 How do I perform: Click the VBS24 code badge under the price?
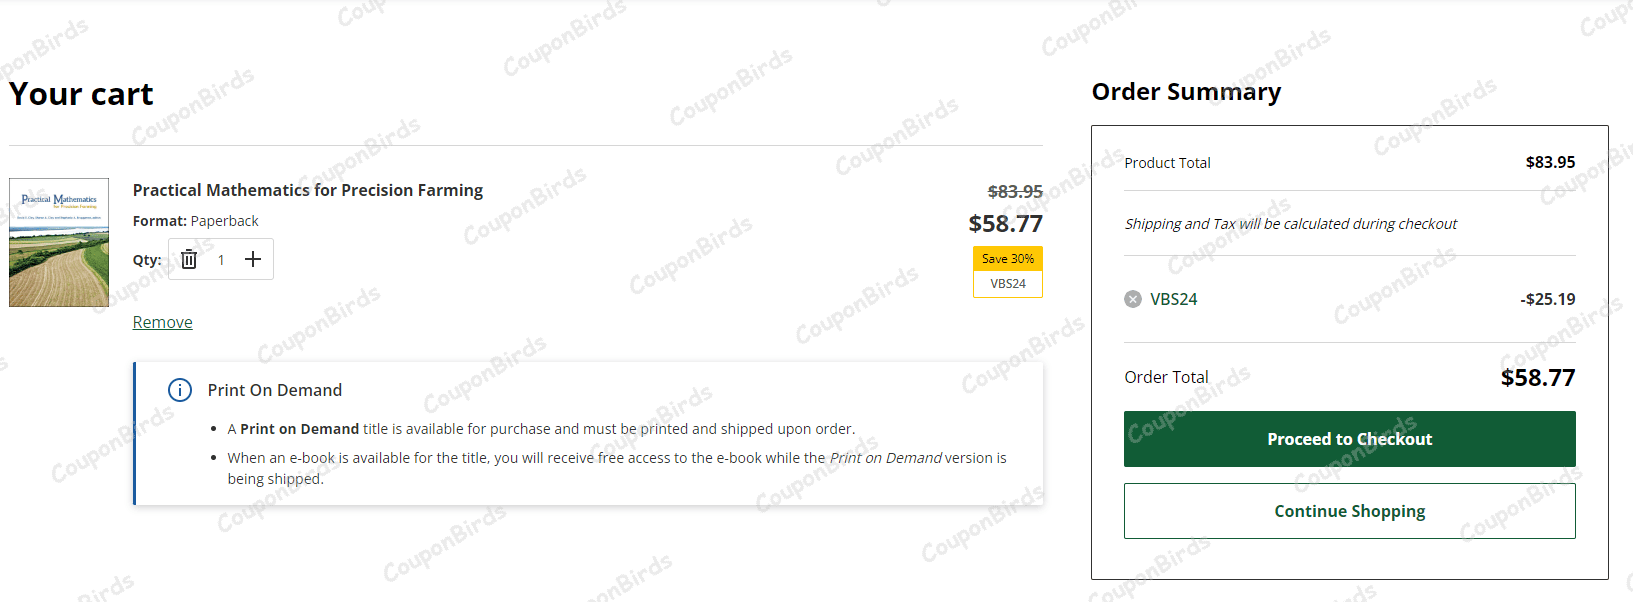click(1008, 284)
